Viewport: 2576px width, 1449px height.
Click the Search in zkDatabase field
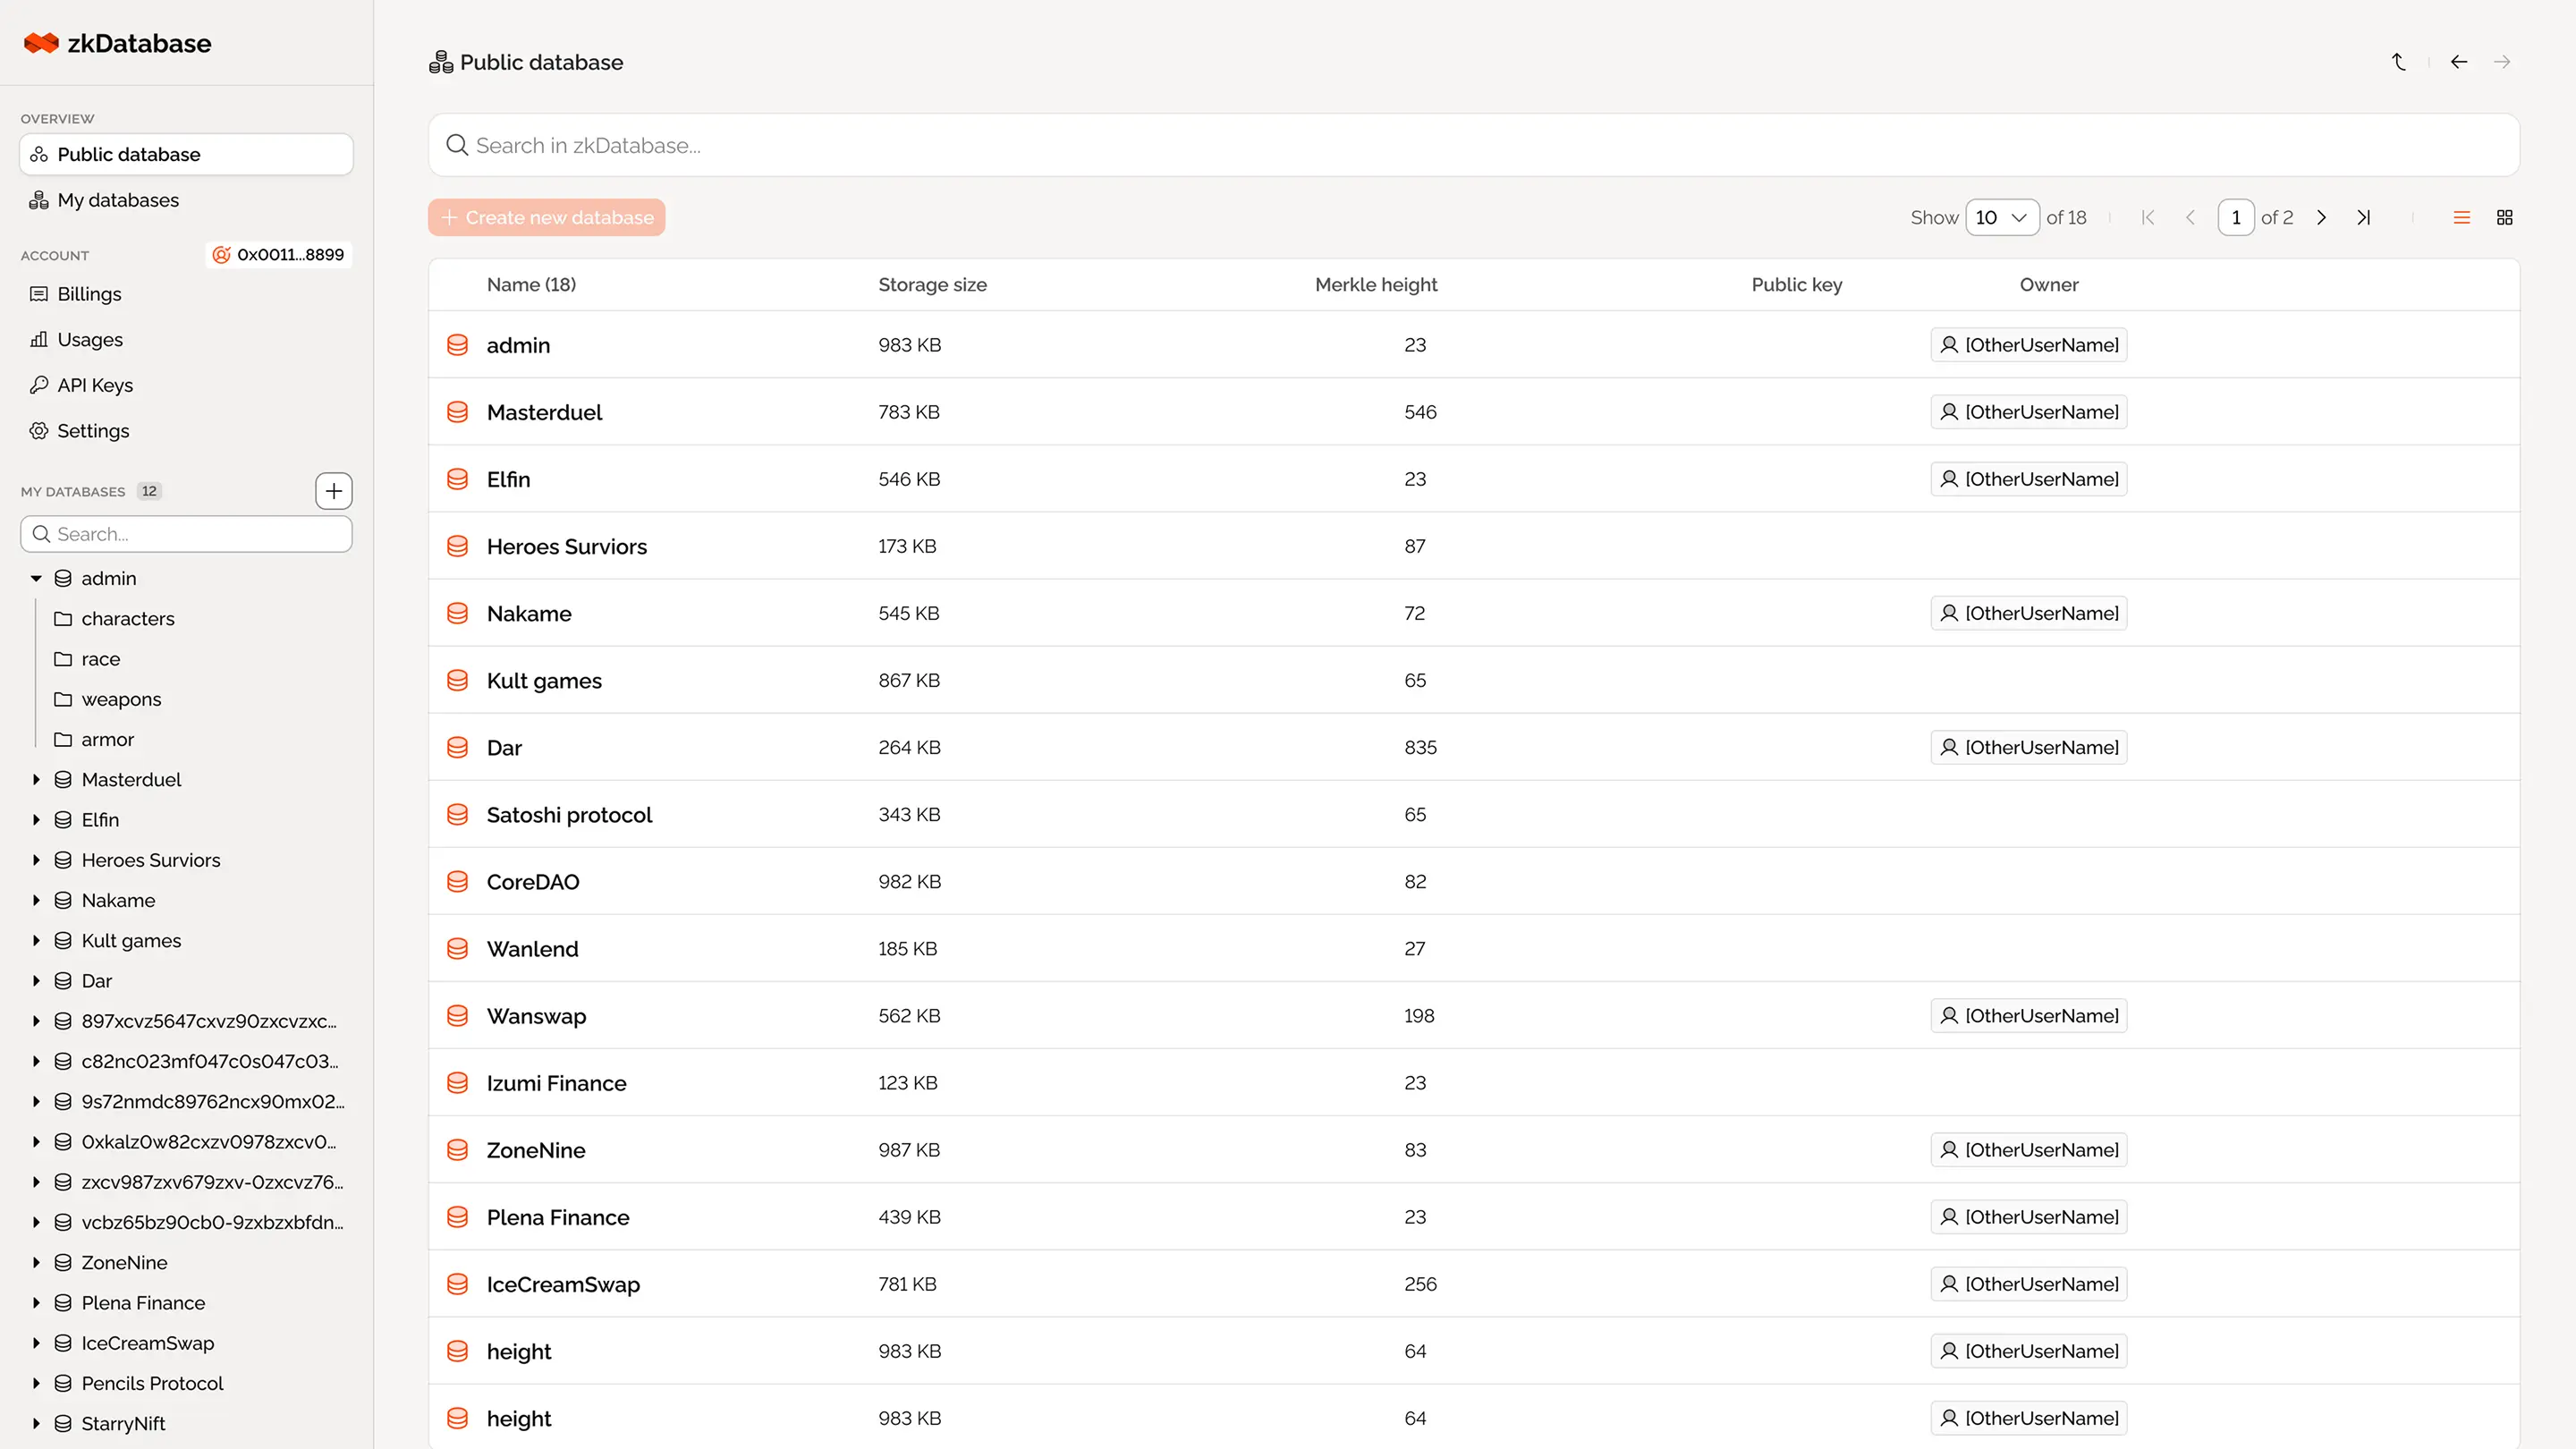click(x=1473, y=145)
